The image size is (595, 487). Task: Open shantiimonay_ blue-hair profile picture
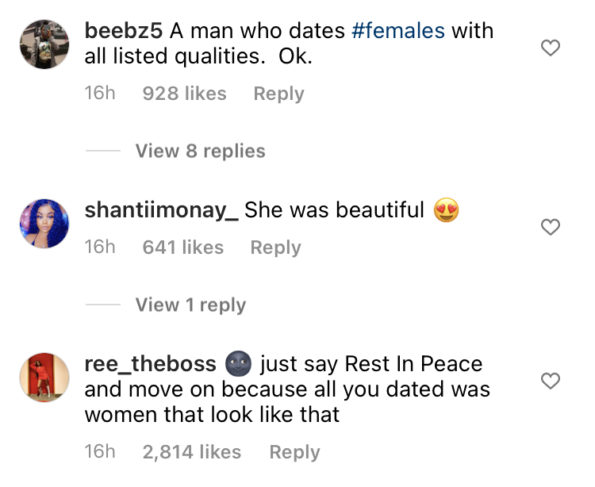pyautogui.click(x=44, y=223)
